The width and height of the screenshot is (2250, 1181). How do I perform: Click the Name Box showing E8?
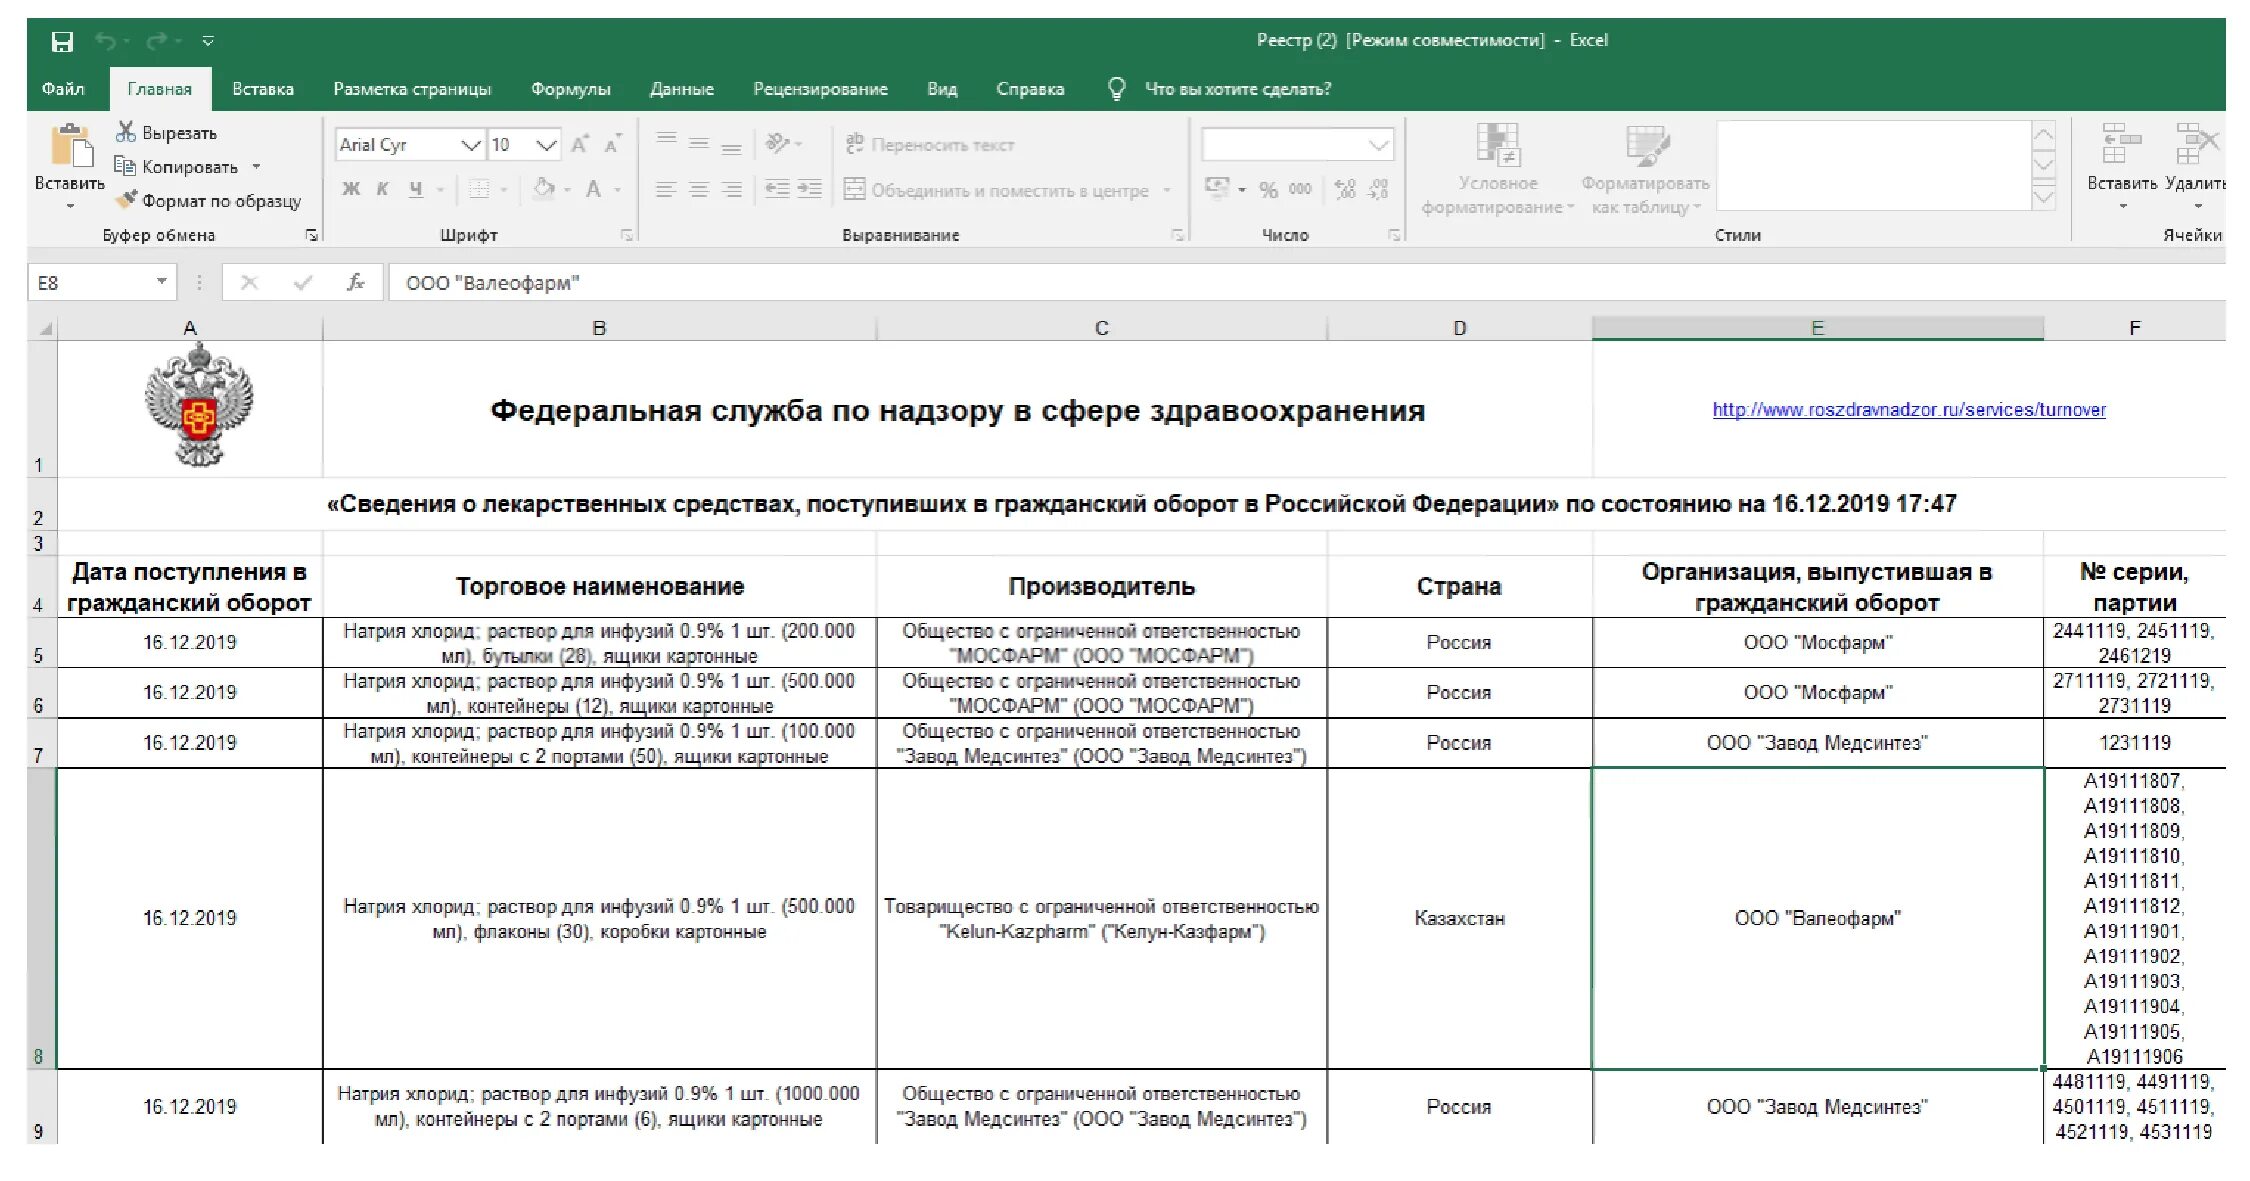[x=102, y=283]
